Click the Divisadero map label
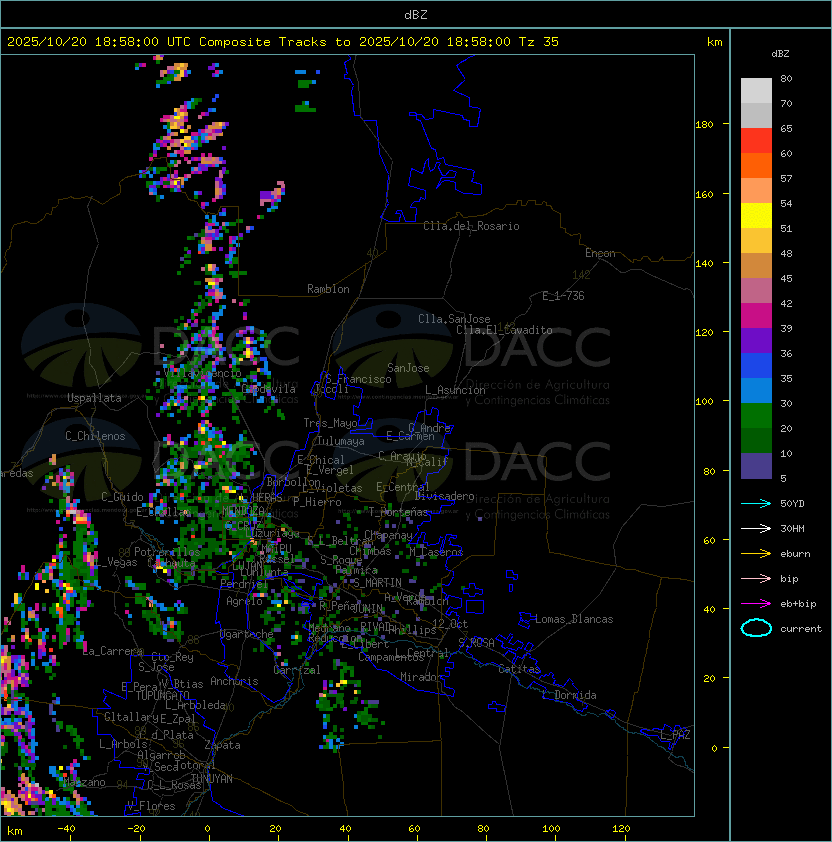832x842 pixels. pos(444,496)
